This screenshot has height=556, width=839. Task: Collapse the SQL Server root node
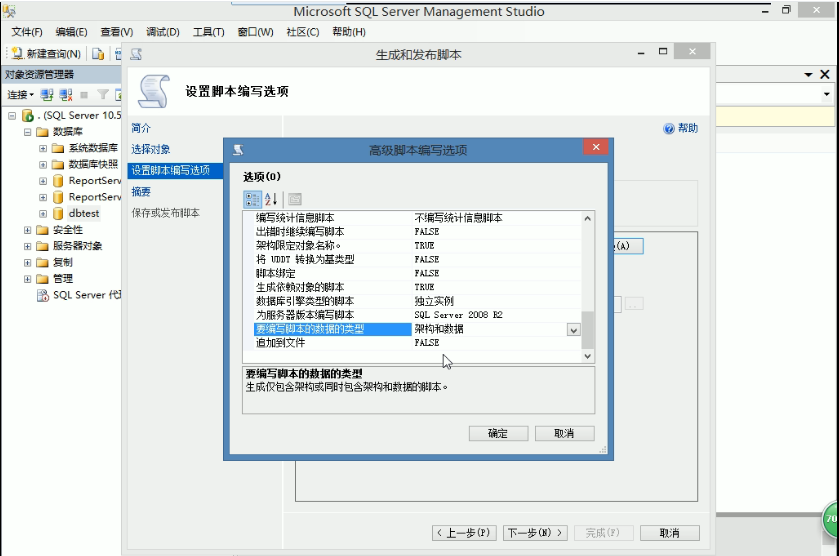point(12,116)
